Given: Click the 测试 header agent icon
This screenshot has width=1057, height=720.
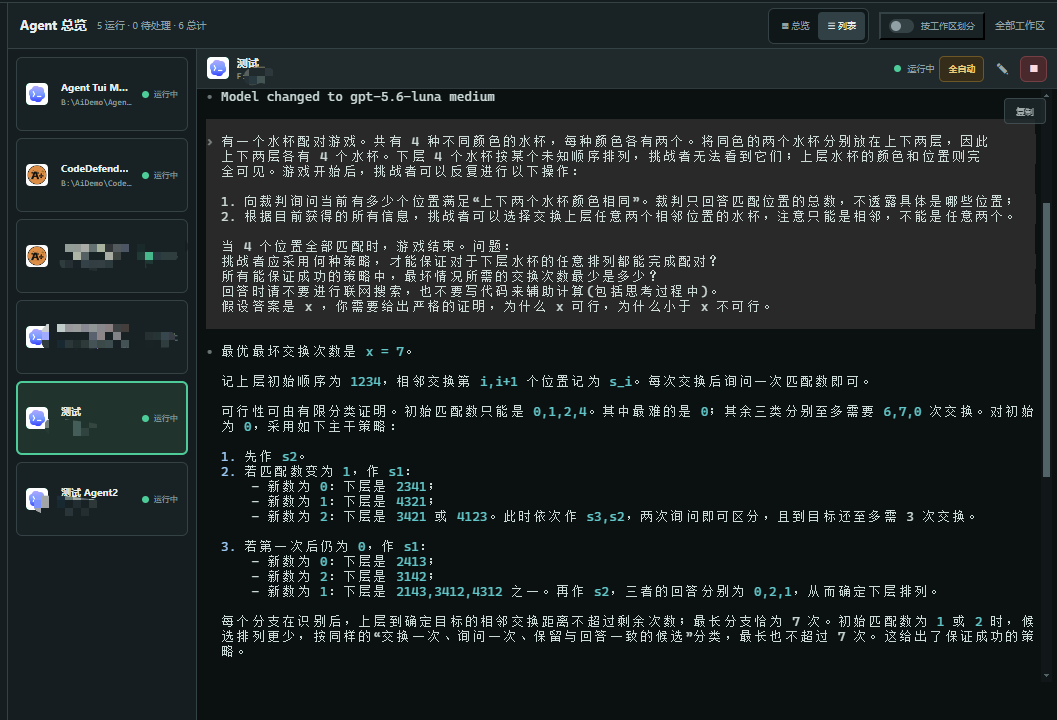Looking at the screenshot, I should click(218, 68).
